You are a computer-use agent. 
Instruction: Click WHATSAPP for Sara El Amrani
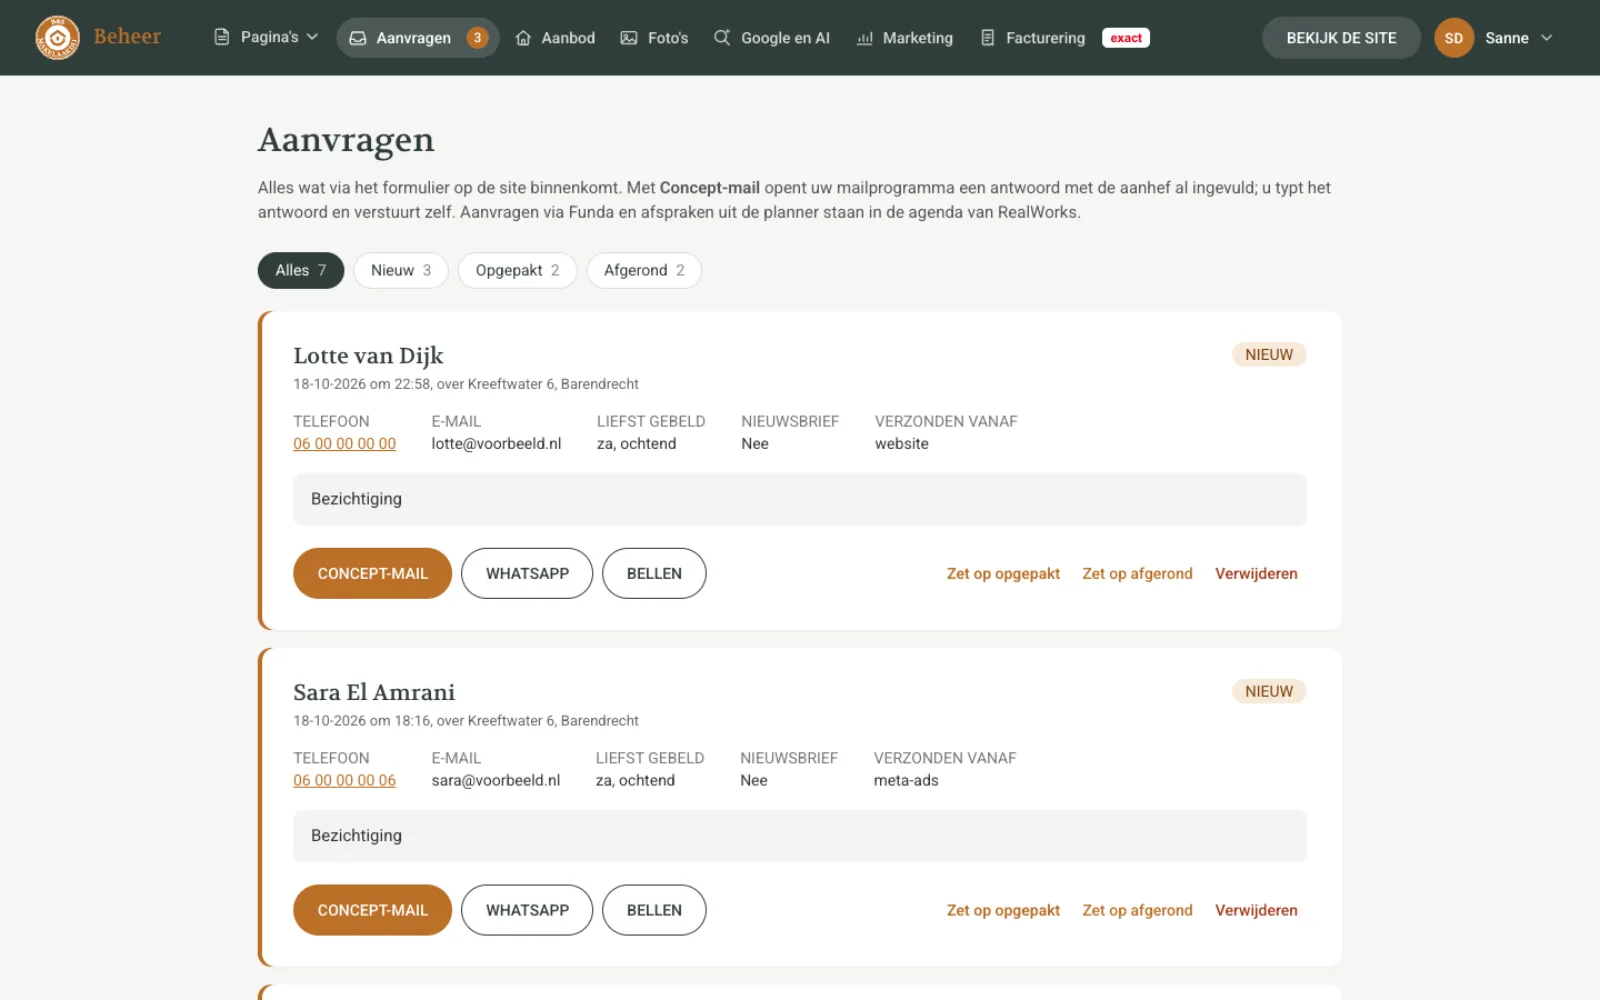pyautogui.click(x=527, y=910)
